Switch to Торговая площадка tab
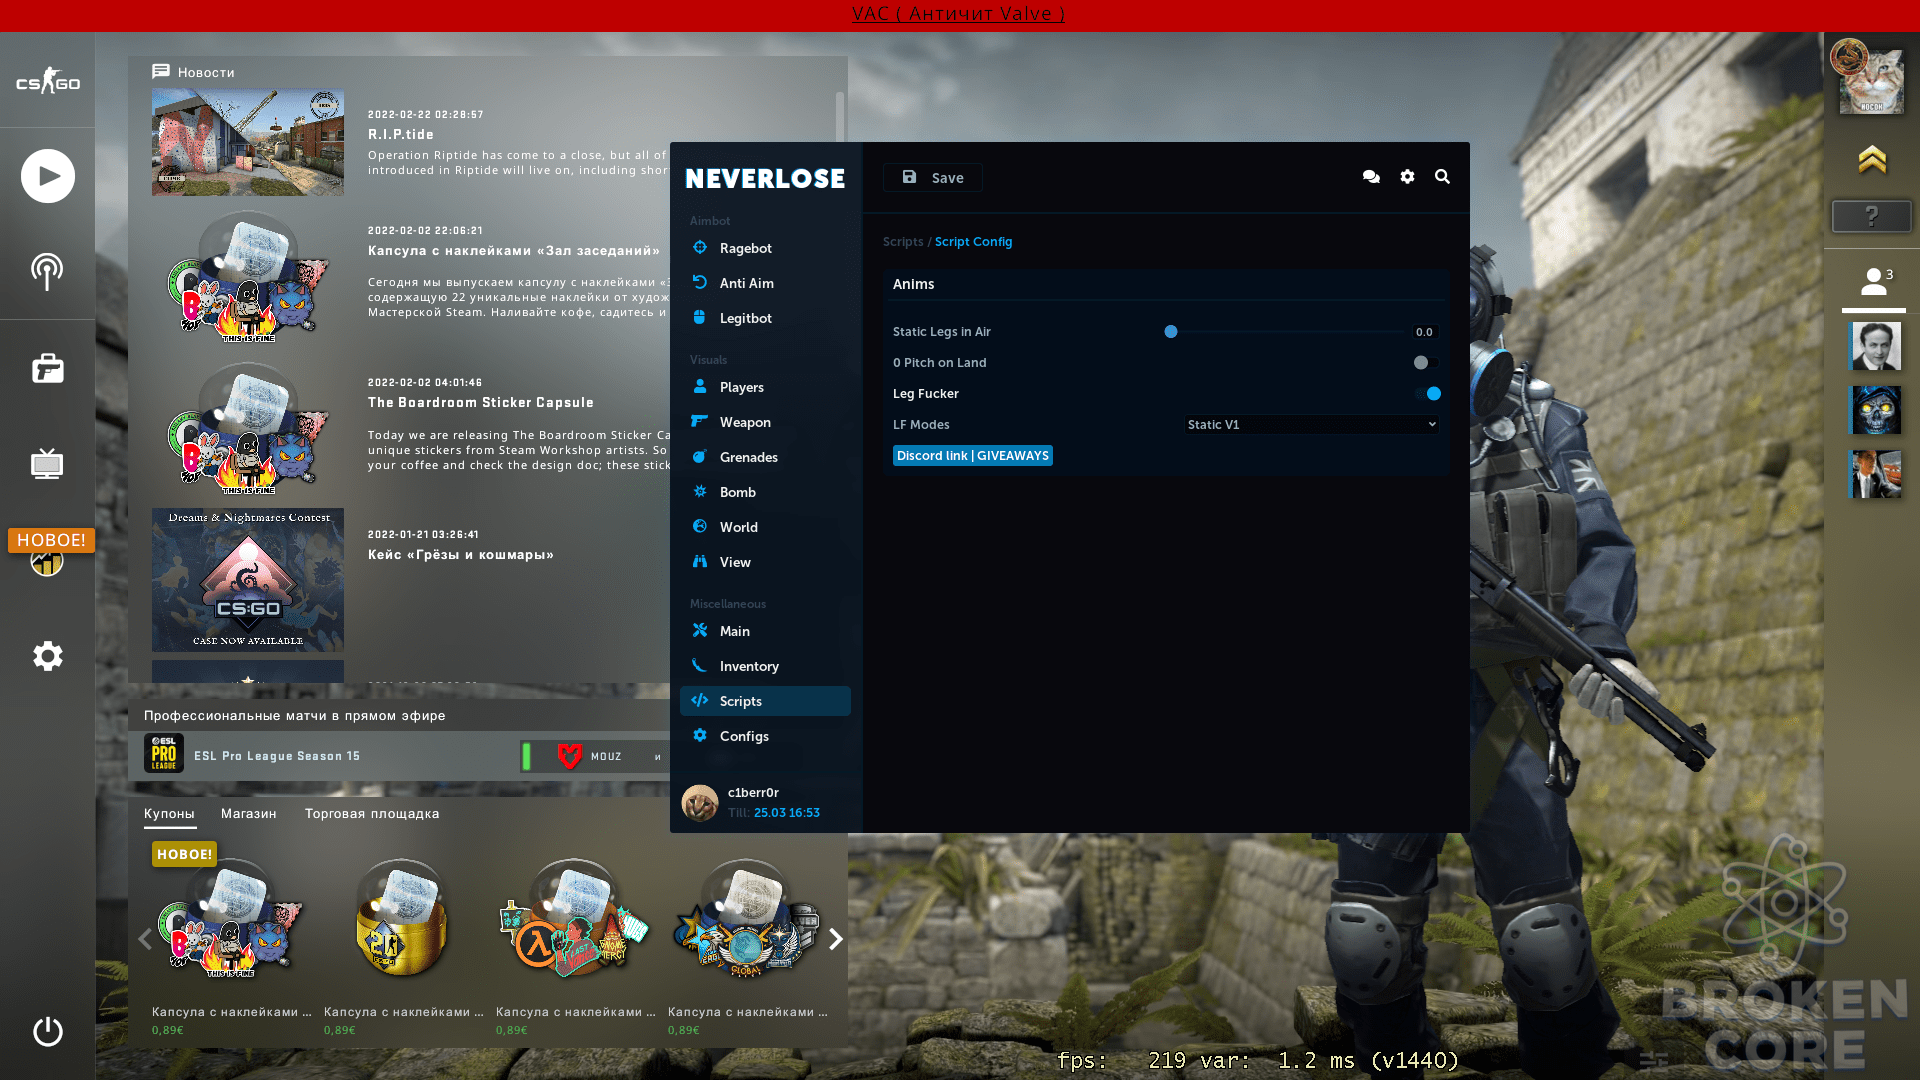This screenshot has width=1920, height=1080. (x=372, y=814)
